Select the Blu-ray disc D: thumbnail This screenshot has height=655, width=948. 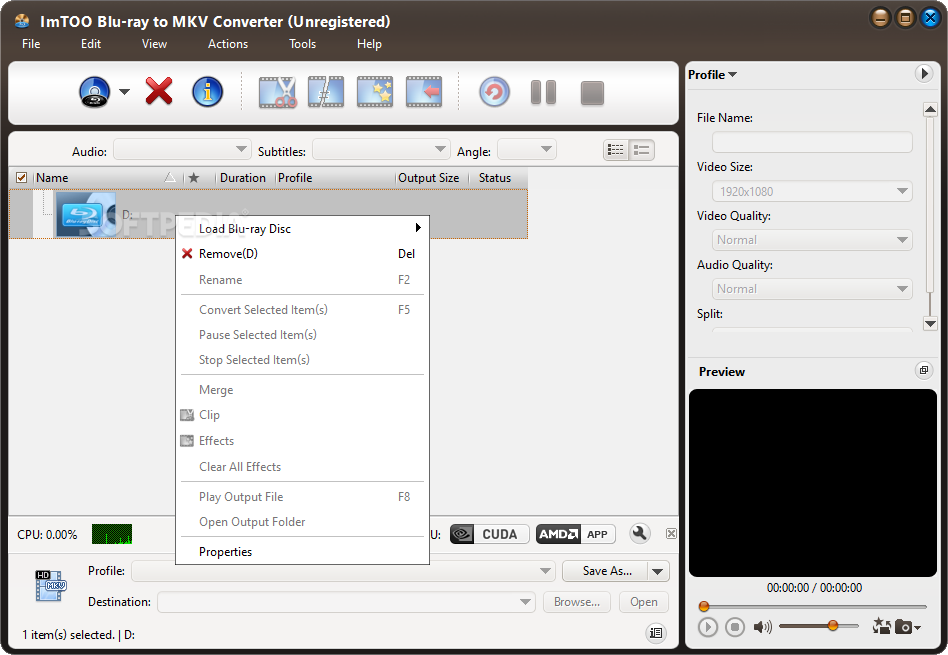85,214
